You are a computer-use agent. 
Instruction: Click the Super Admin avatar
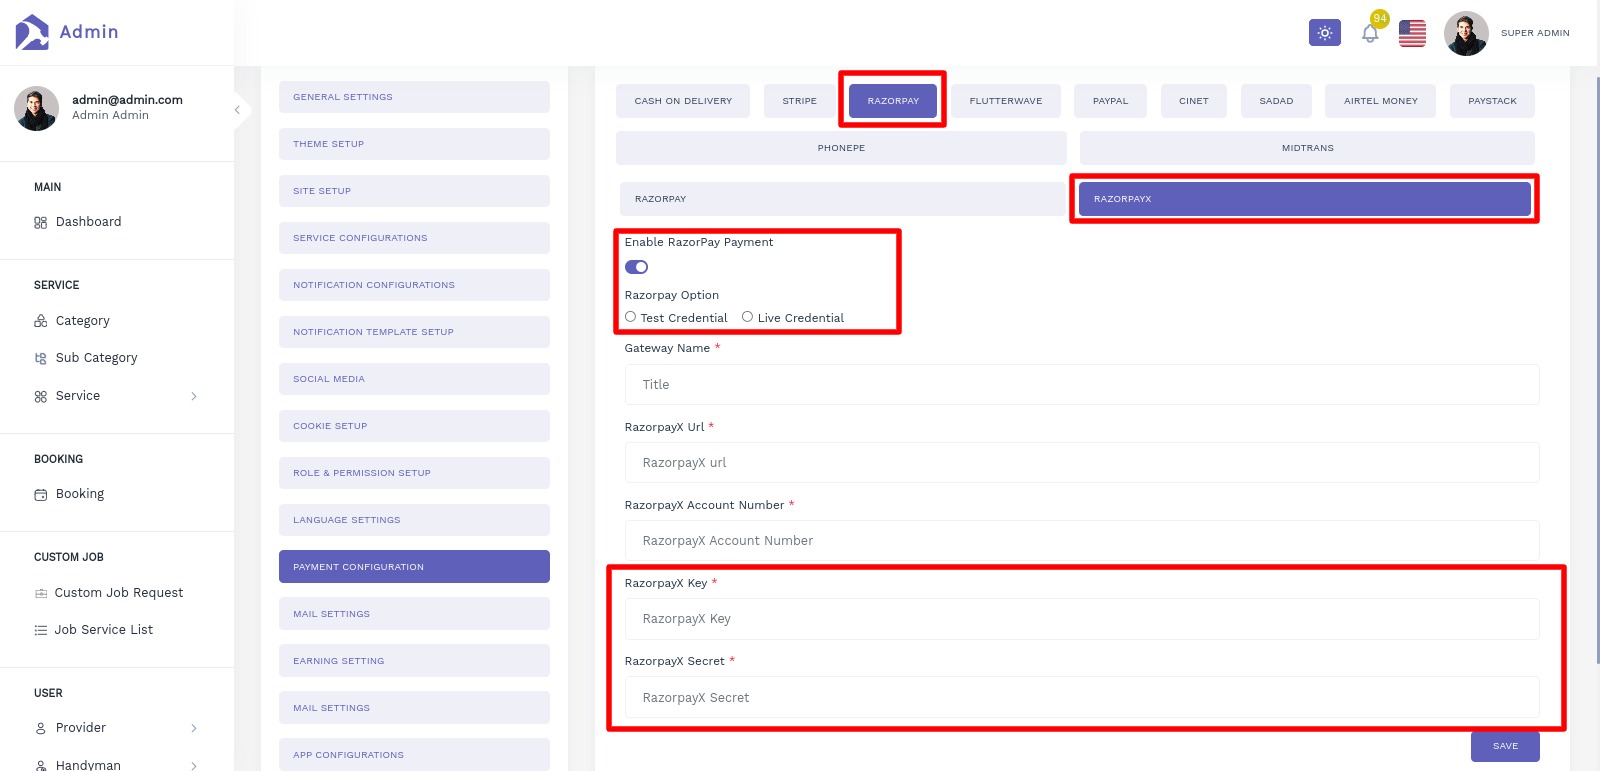click(x=1466, y=33)
